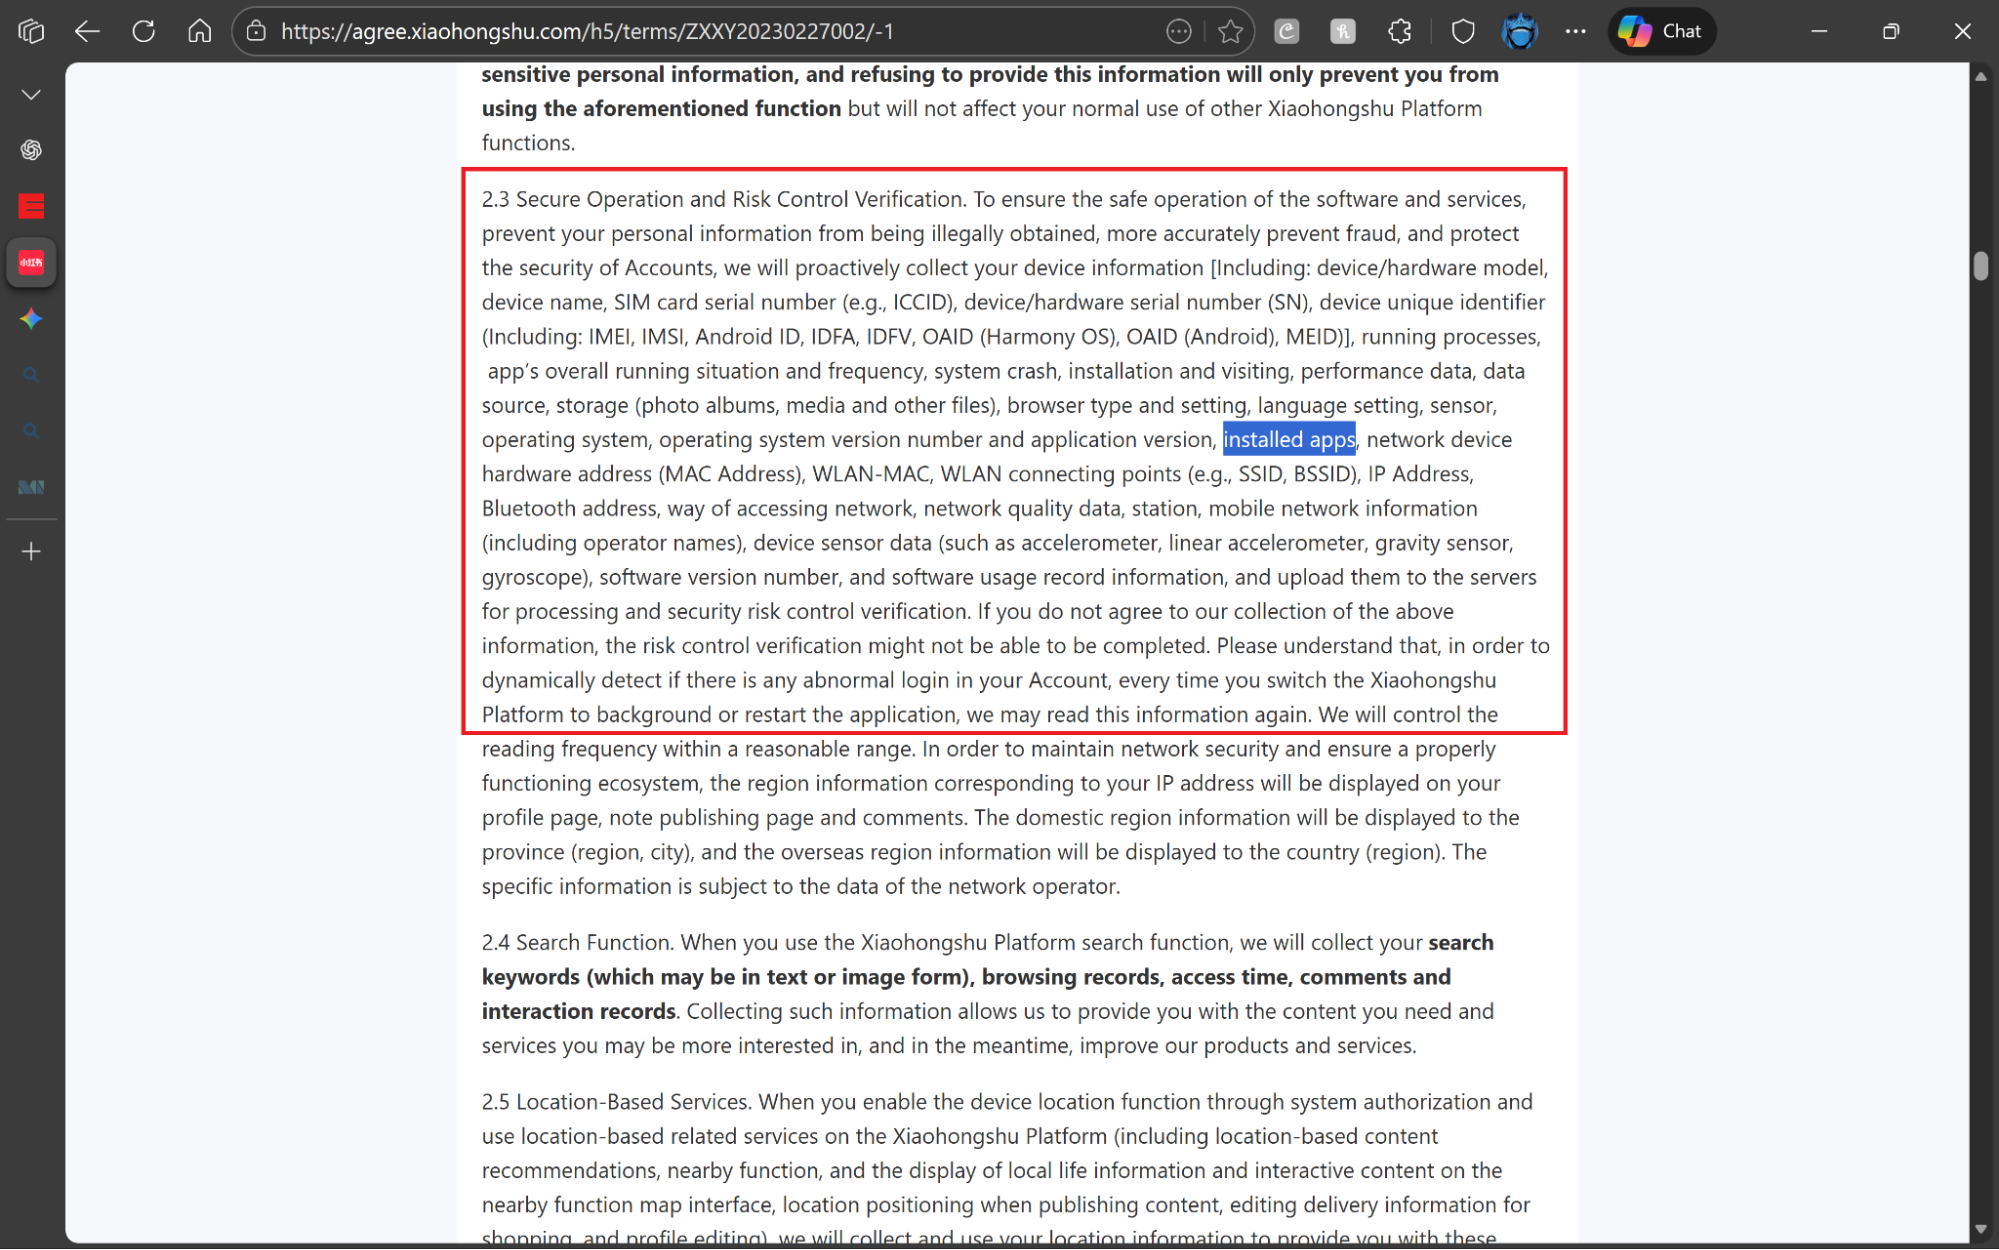Open the workspaces menu at top left

click(x=30, y=31)
